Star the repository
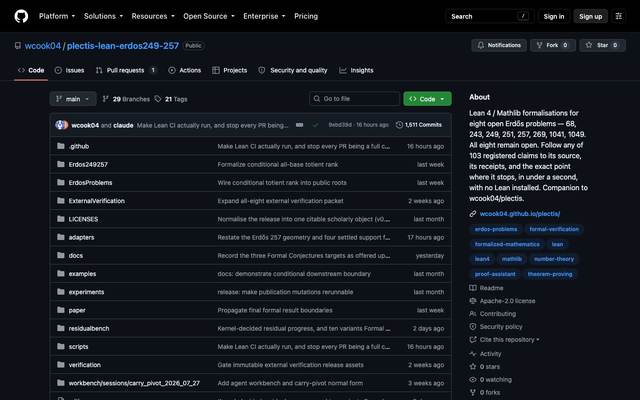640x400 pixels. tap(602, 45)
